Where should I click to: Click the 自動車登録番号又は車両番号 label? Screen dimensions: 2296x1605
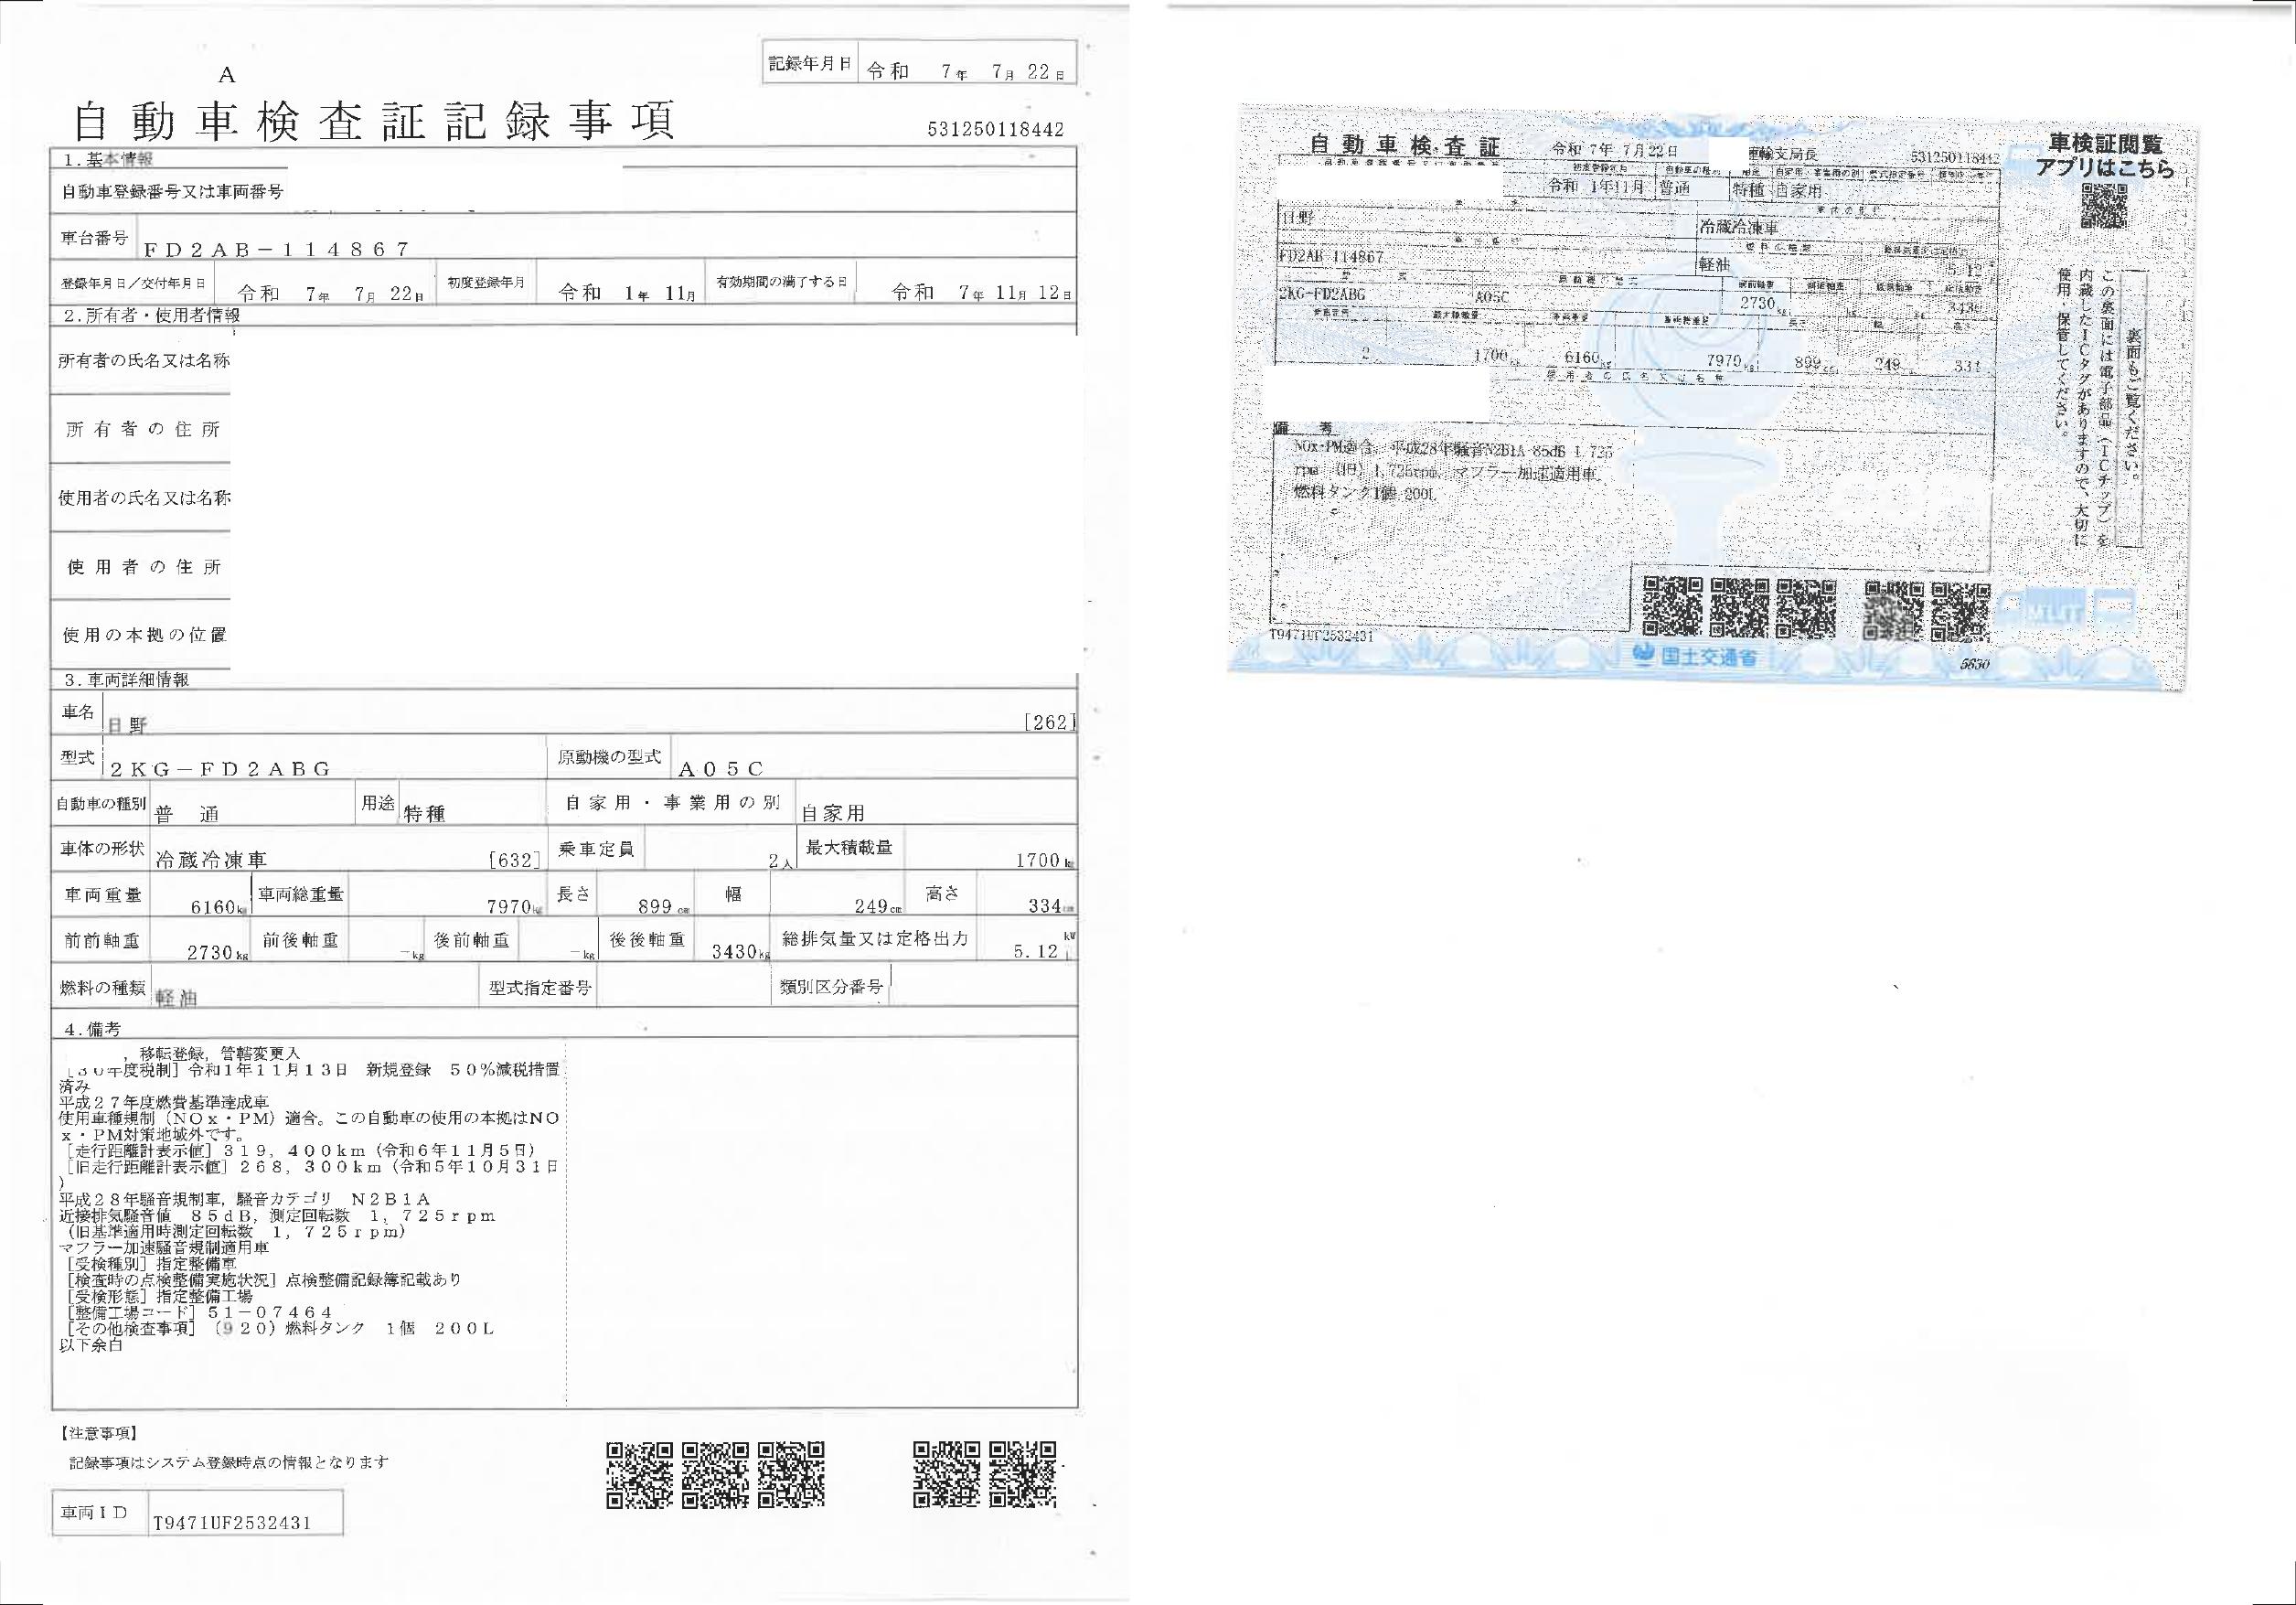point(172,192)
